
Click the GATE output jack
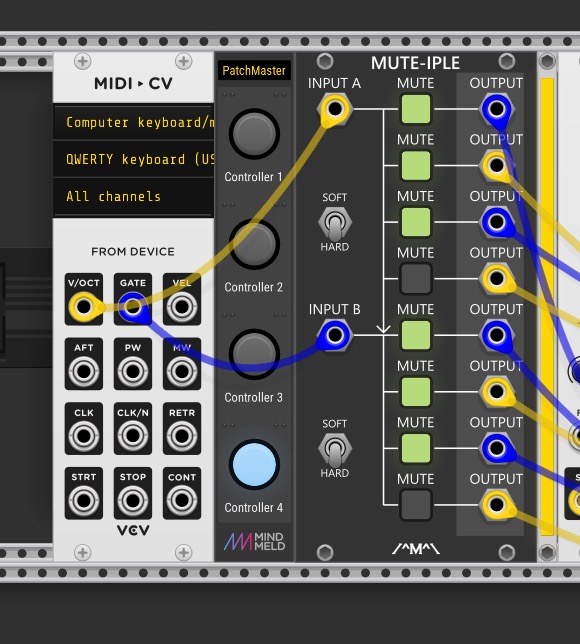point(133,306)
